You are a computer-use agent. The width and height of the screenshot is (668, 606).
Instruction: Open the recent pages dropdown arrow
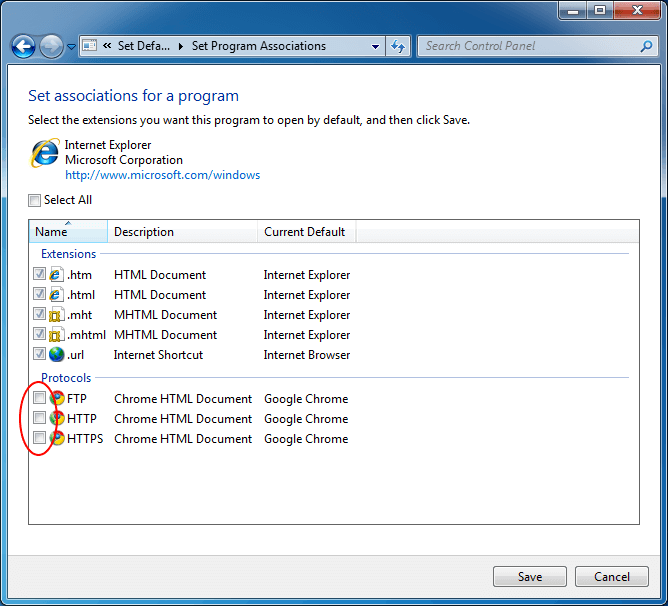coord(71,46)
